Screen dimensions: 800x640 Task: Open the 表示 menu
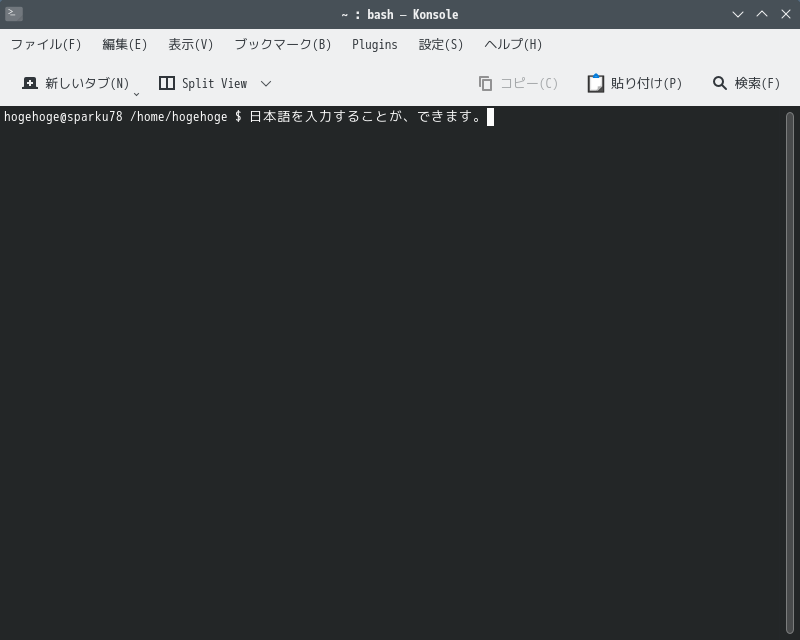(188, 44)
